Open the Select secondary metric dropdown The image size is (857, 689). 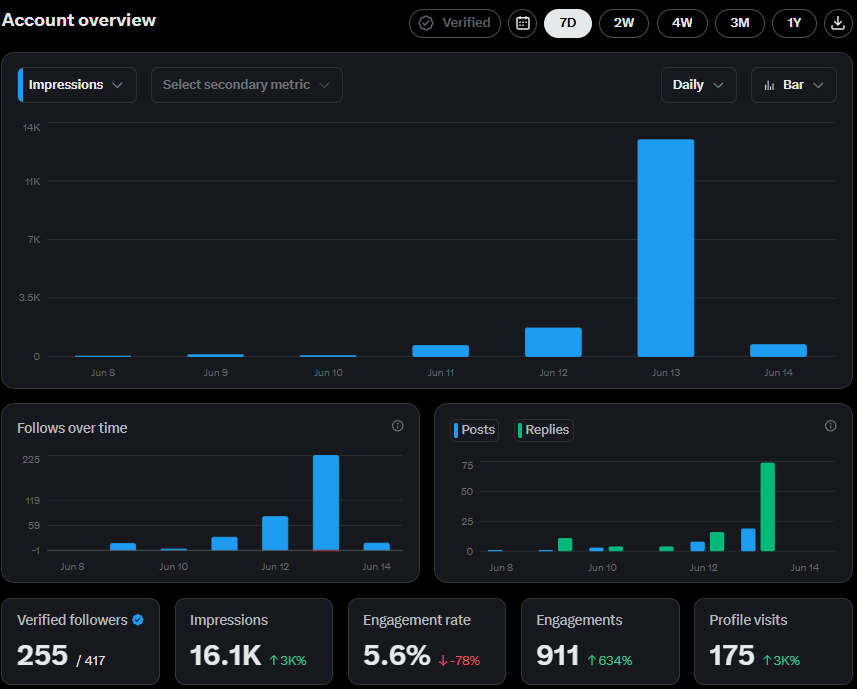(x=246, y=85)
